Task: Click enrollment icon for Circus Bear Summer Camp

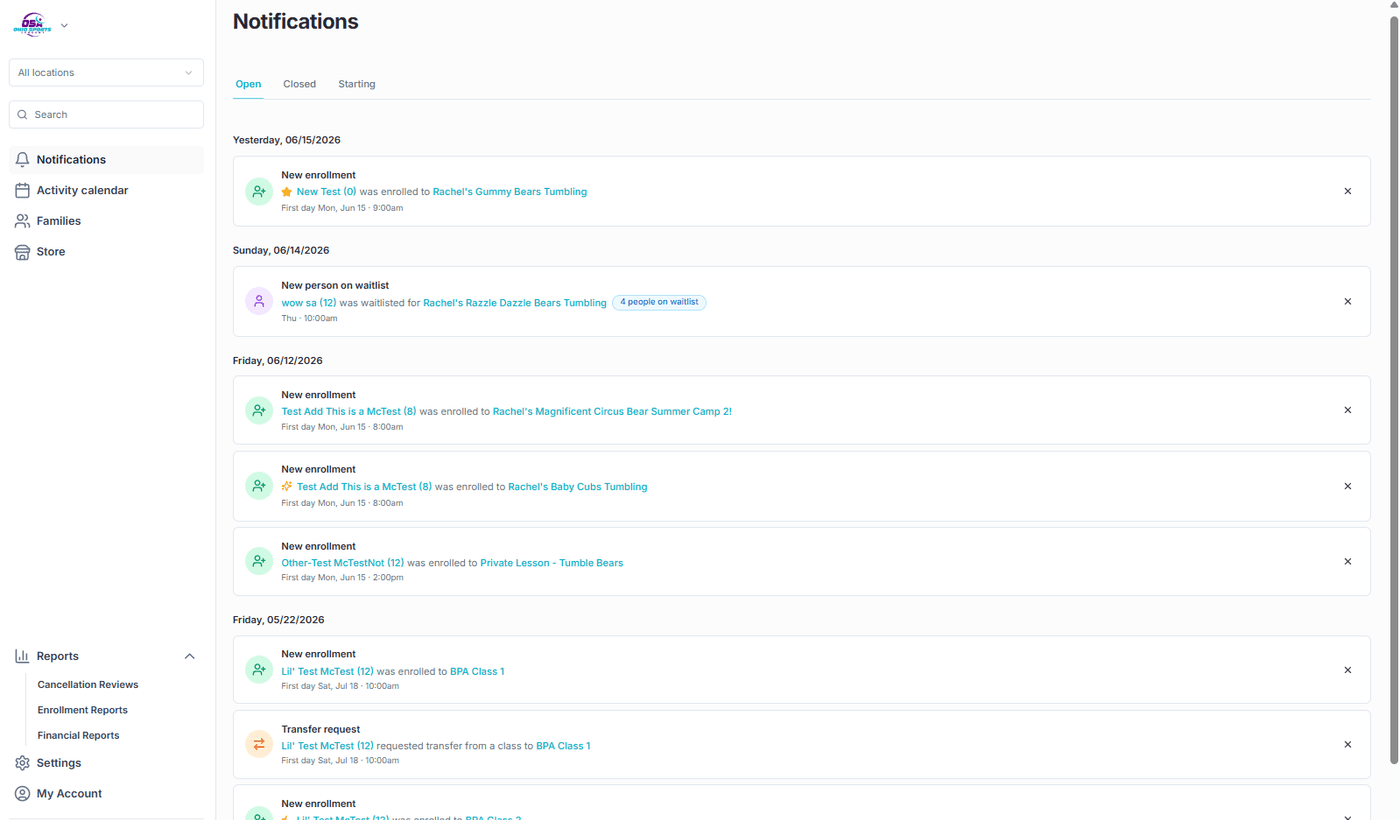Action: click(x=259, y=410)
